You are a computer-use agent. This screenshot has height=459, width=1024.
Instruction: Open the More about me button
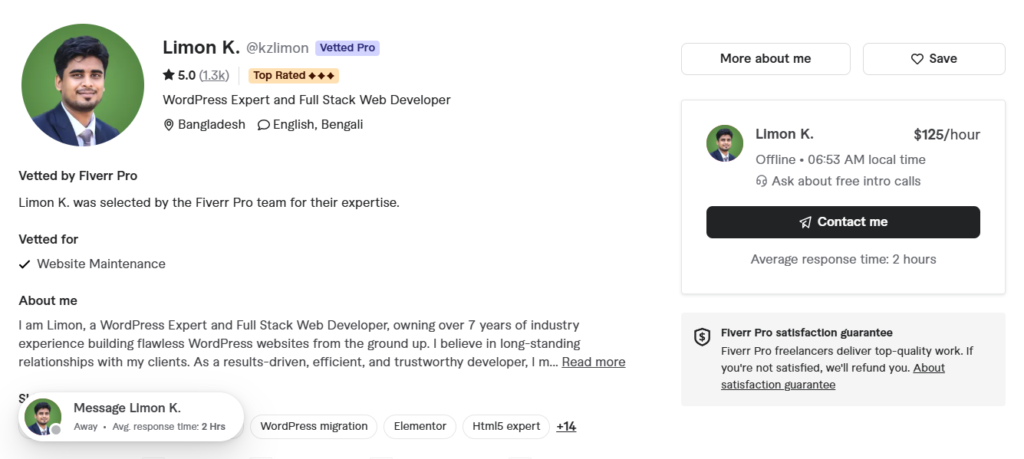(765, 59)
